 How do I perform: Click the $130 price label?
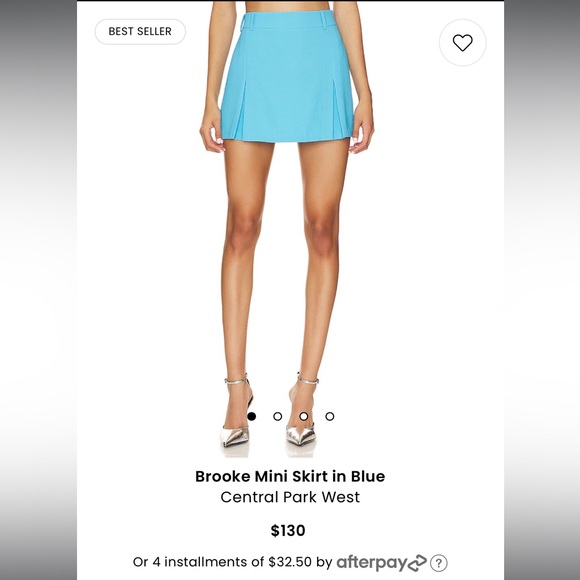tap(288, 530)
